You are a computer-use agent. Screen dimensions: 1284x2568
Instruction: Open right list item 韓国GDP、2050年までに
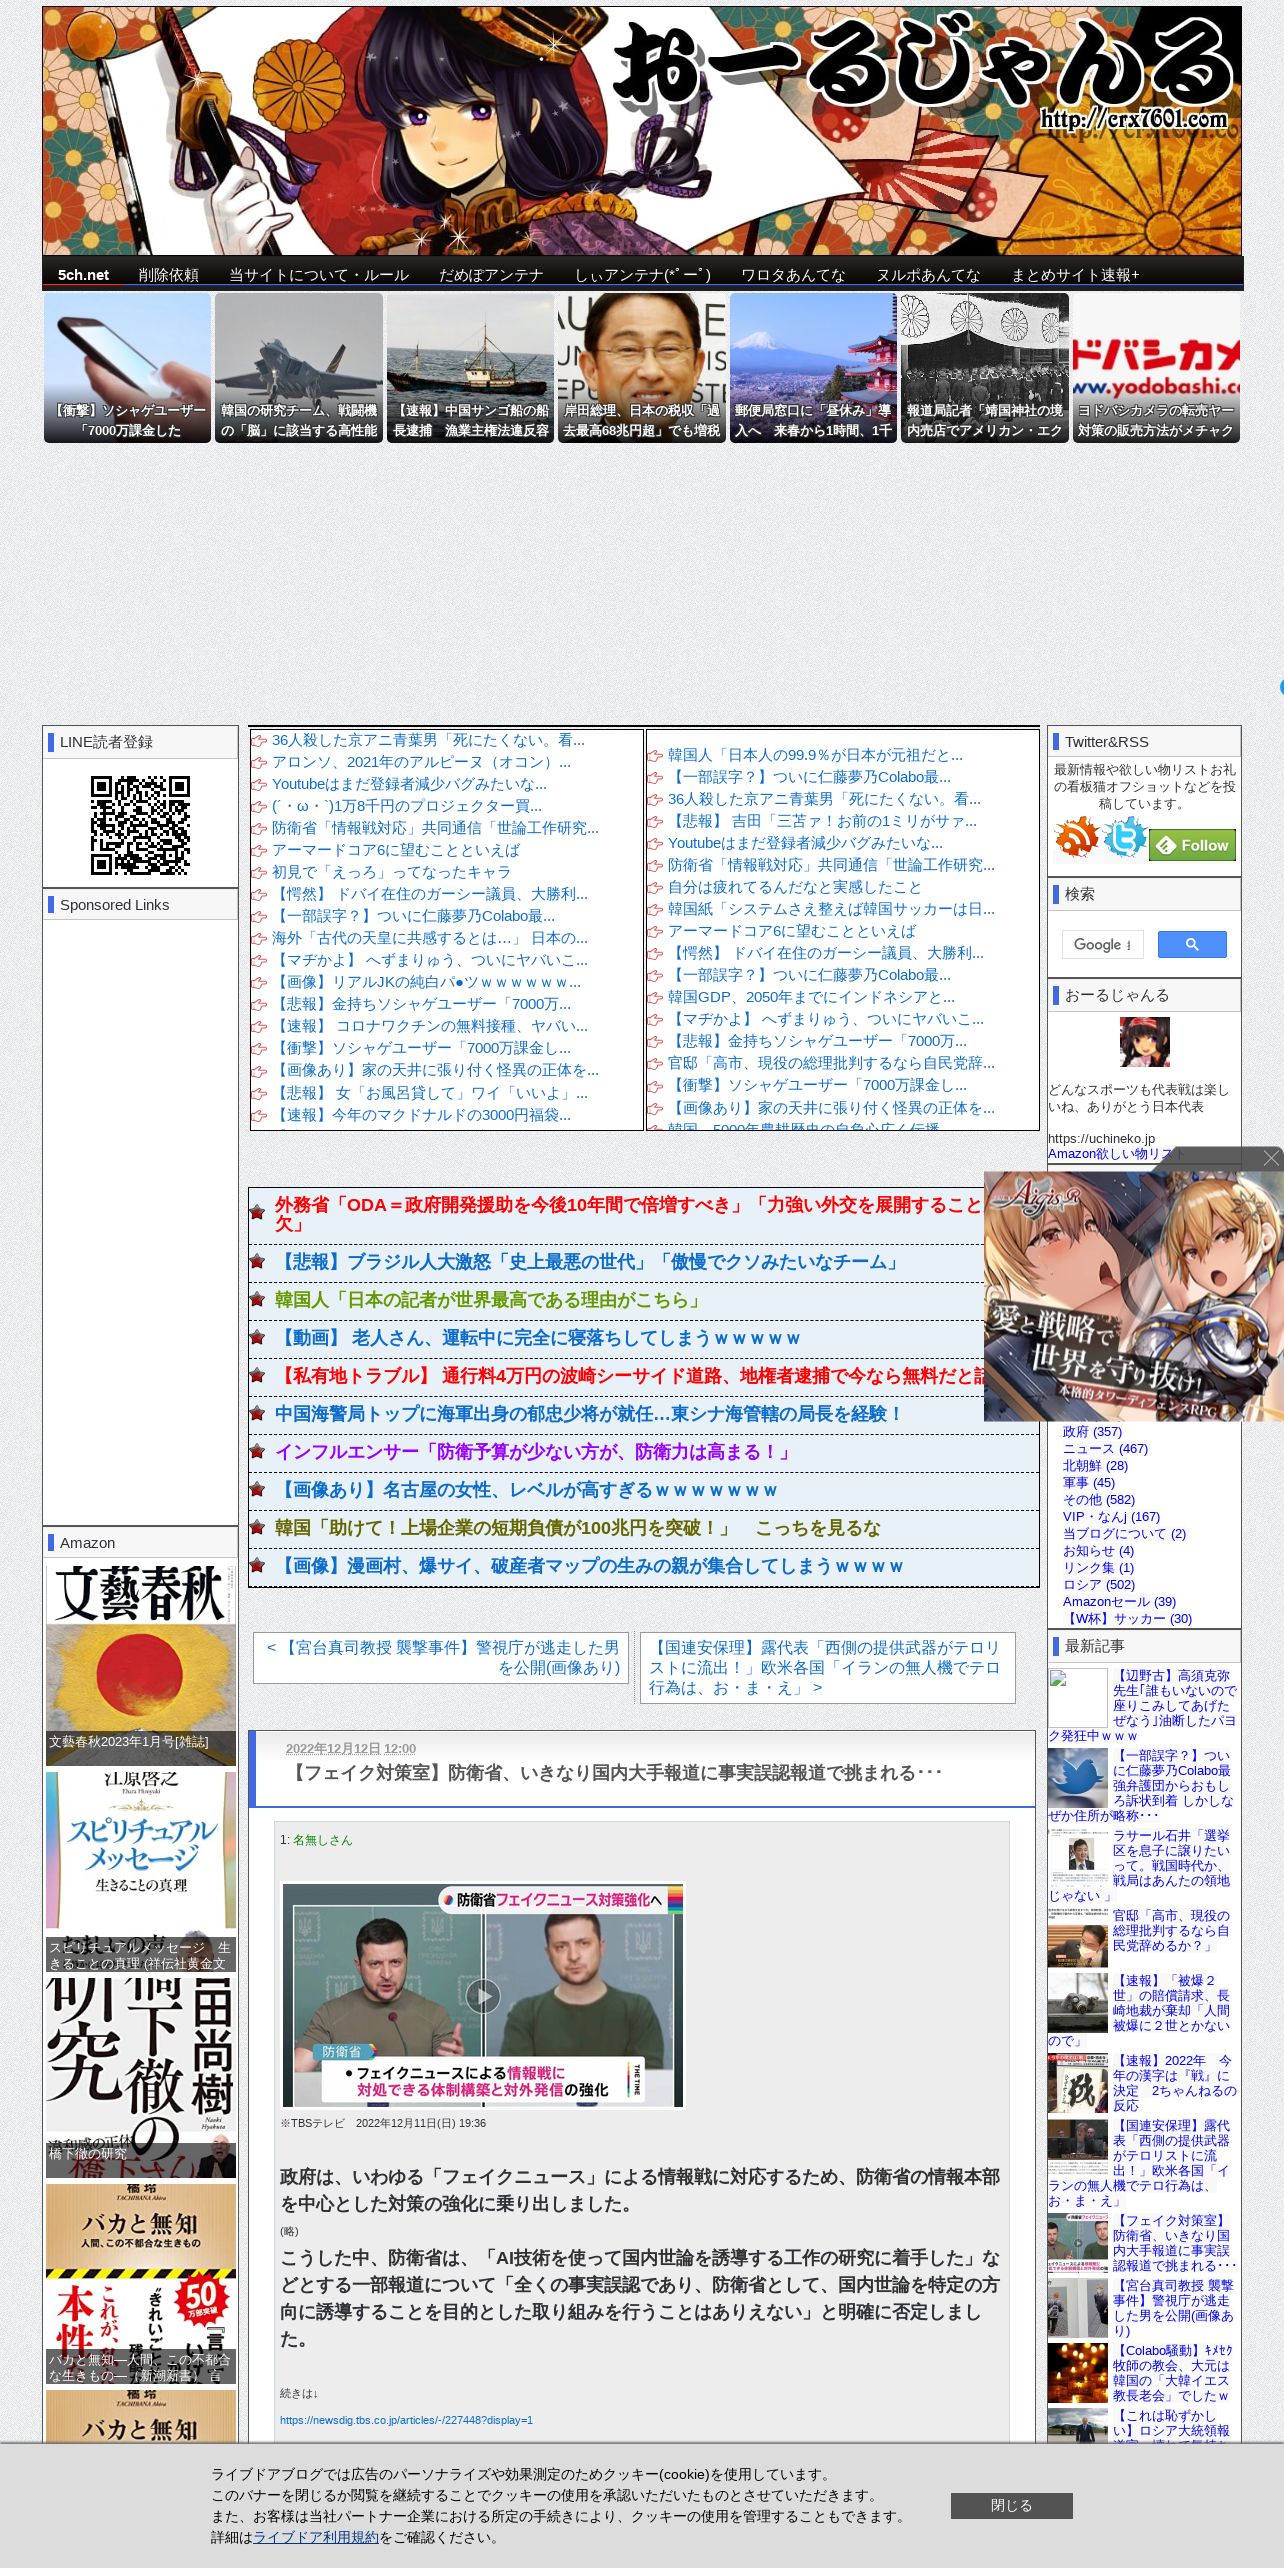tap(811, 997)
